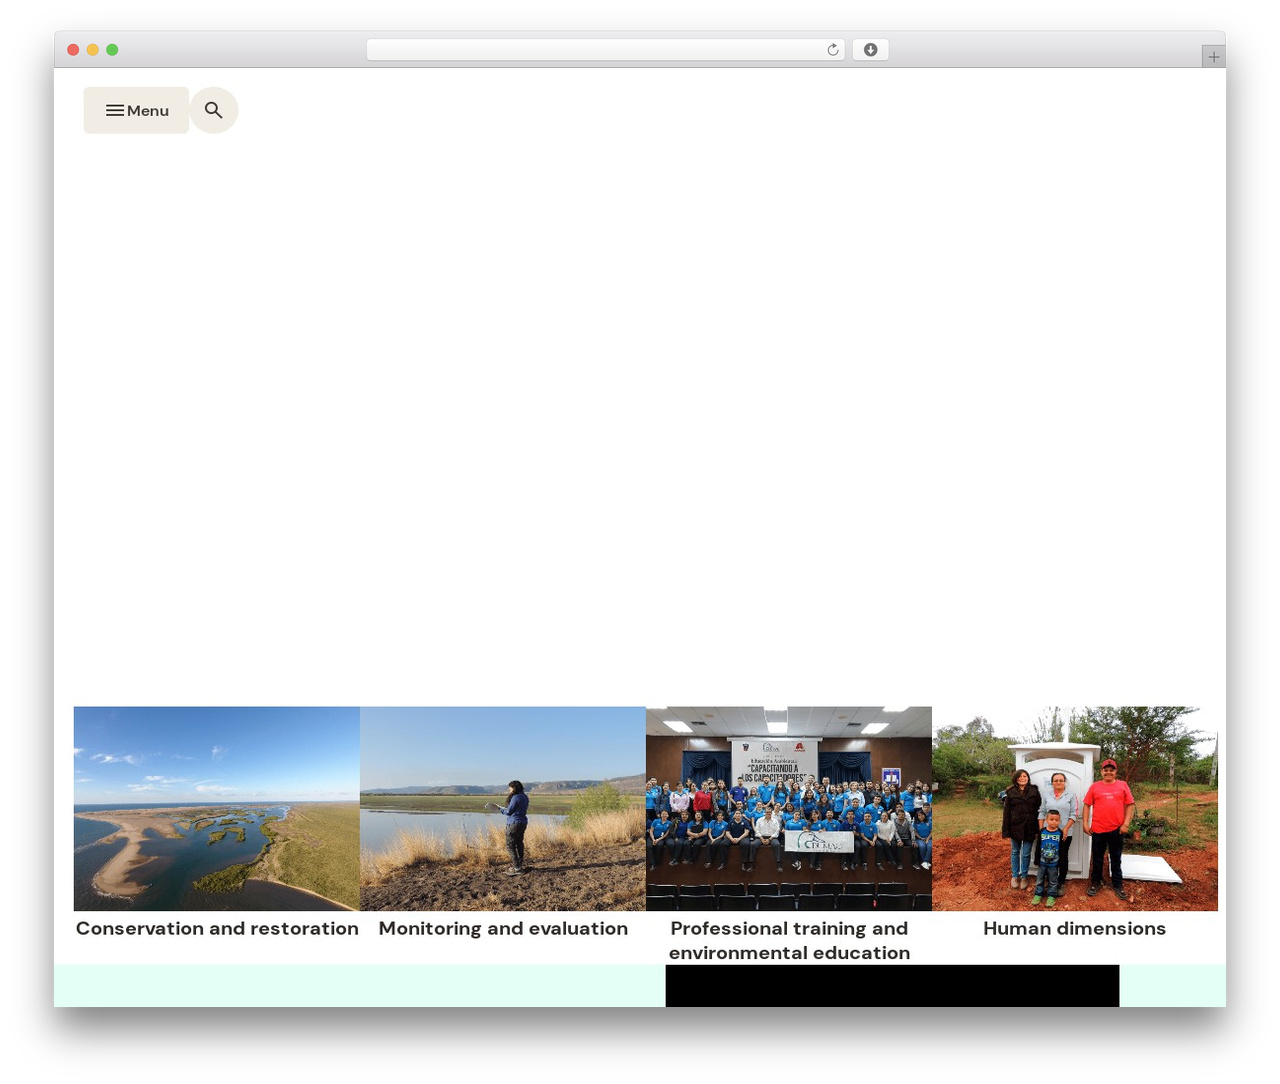This screenshot has height=1084, width=1280.
Task: Follow the Monitoring and evaluation link
Action: (x=503, y=928)
